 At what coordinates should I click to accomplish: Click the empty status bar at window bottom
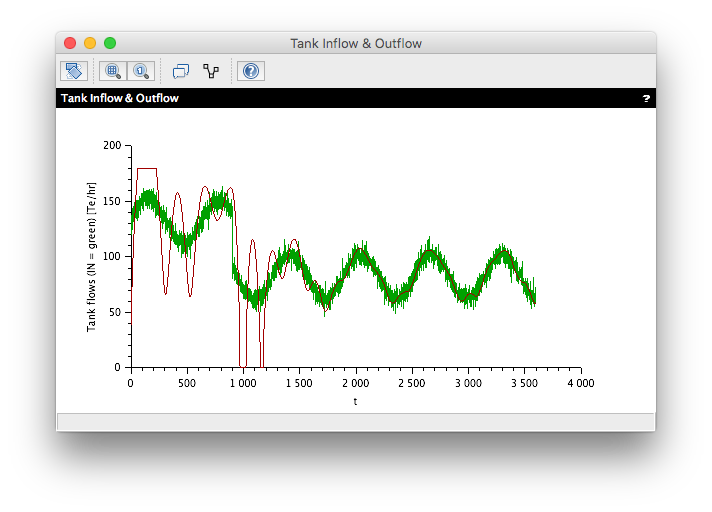click(x=356, y=422)
